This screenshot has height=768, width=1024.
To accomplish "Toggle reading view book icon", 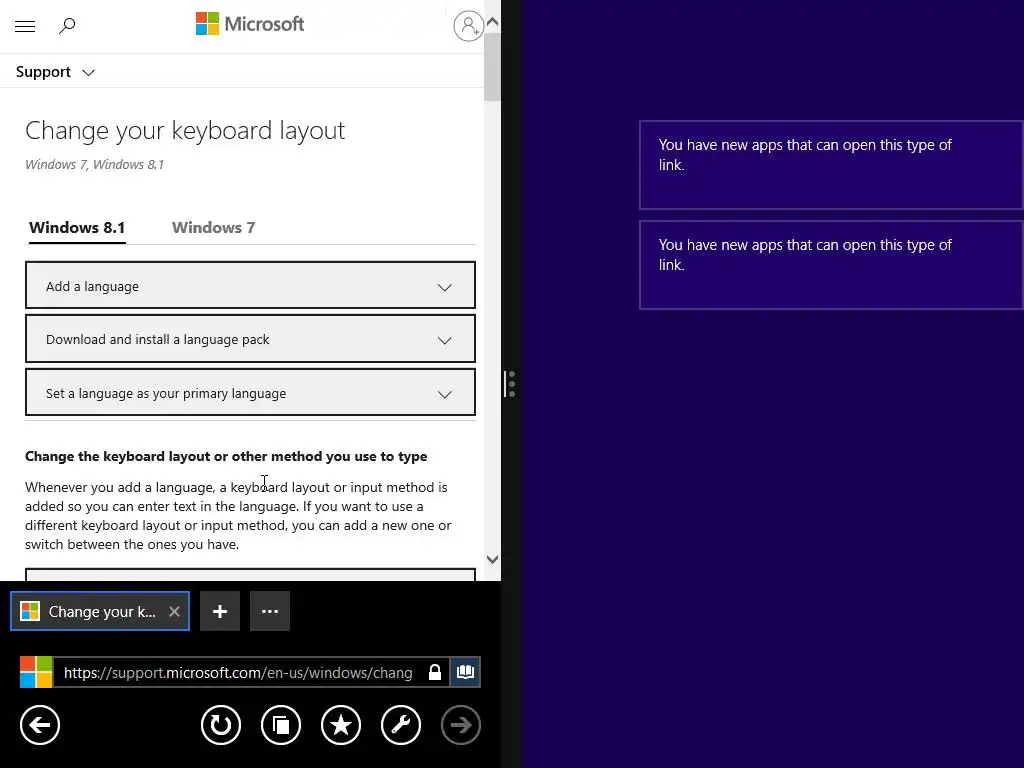I will pyautogui.click(x=465, y=672).
